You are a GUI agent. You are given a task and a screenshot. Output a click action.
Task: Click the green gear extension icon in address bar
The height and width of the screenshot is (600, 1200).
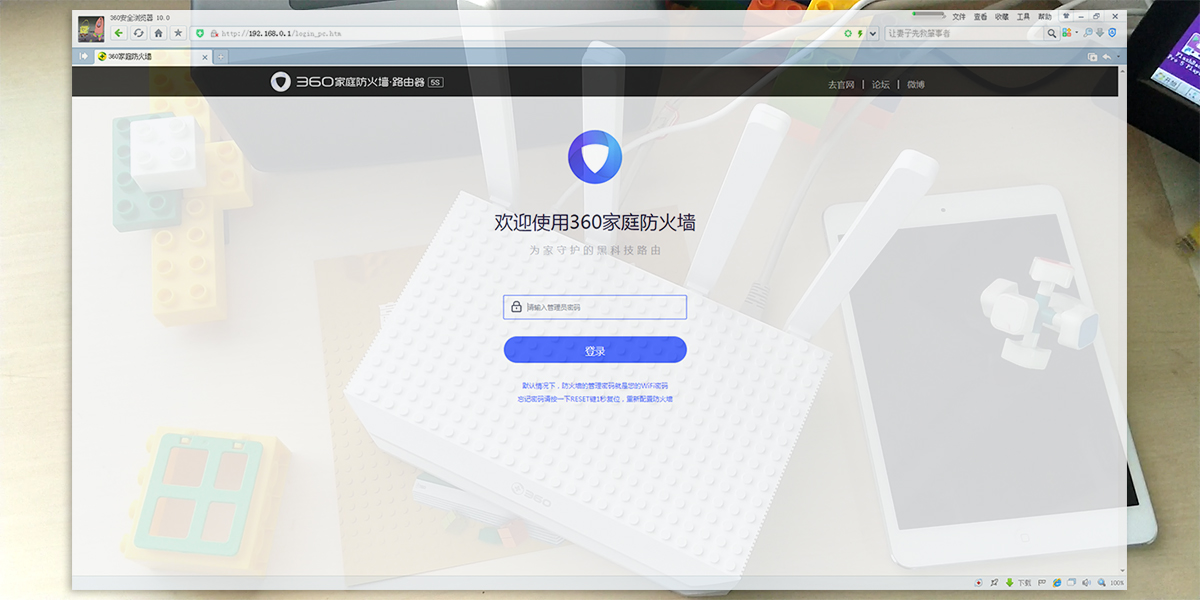(849, 33)
